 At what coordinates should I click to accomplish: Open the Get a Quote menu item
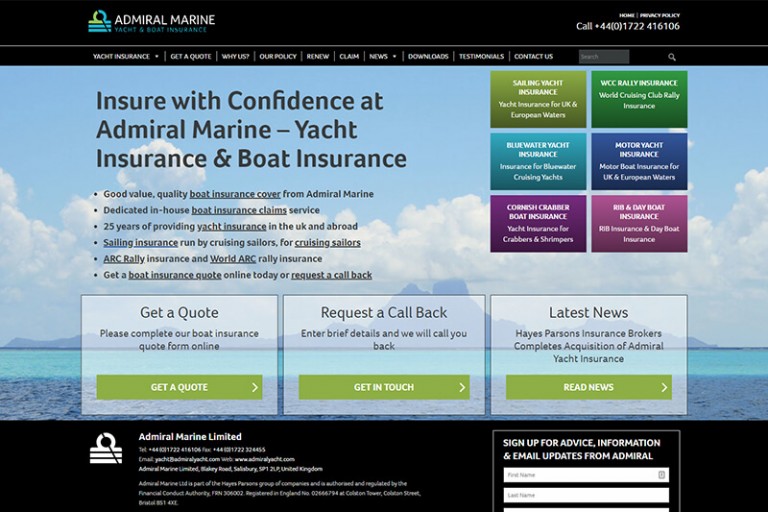[191, 56]
